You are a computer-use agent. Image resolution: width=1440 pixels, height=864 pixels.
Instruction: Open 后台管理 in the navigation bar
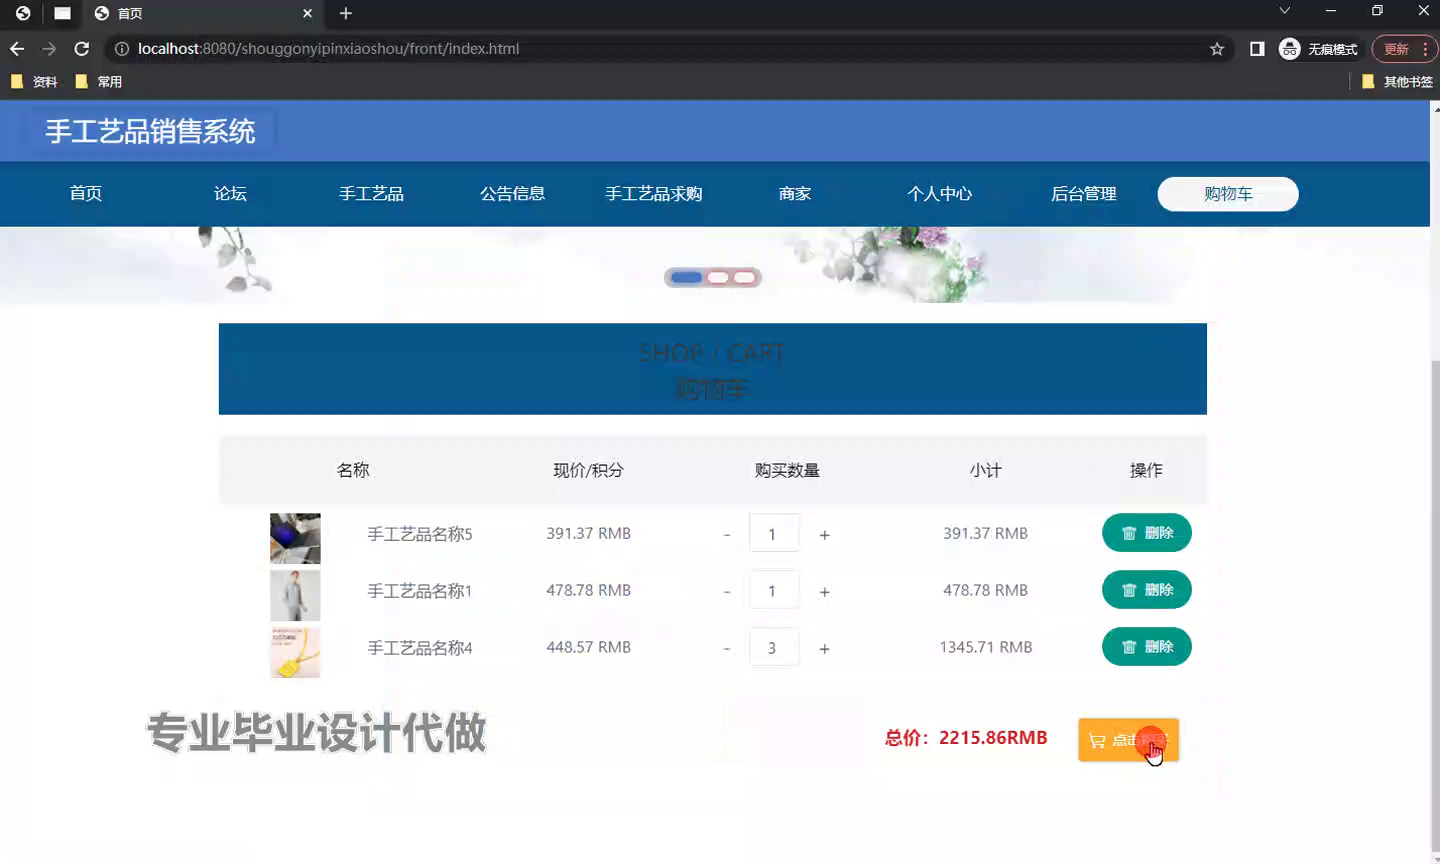click(1083, 194)
